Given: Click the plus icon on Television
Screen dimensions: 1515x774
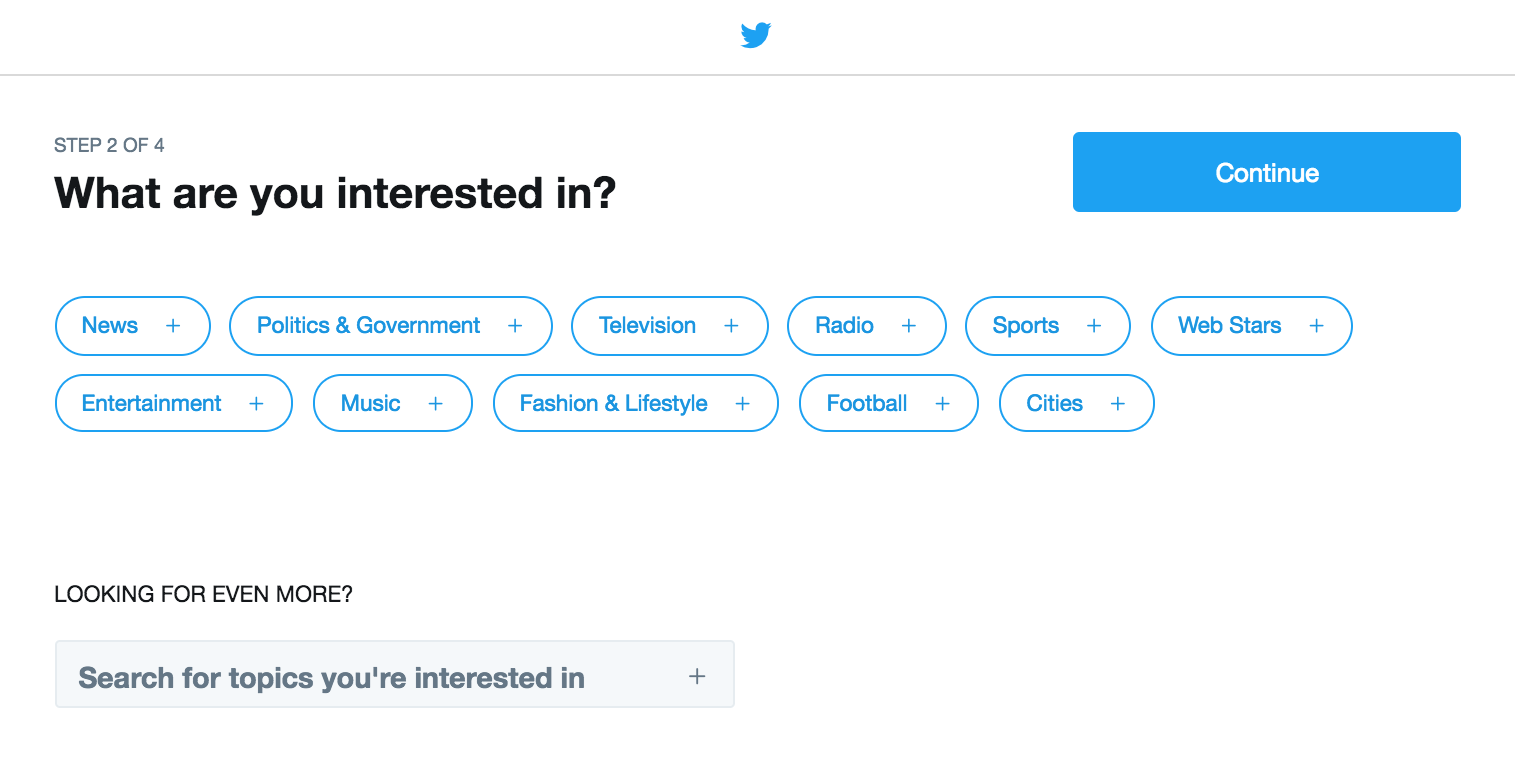Looking at the screenshot, I should 731,326.
